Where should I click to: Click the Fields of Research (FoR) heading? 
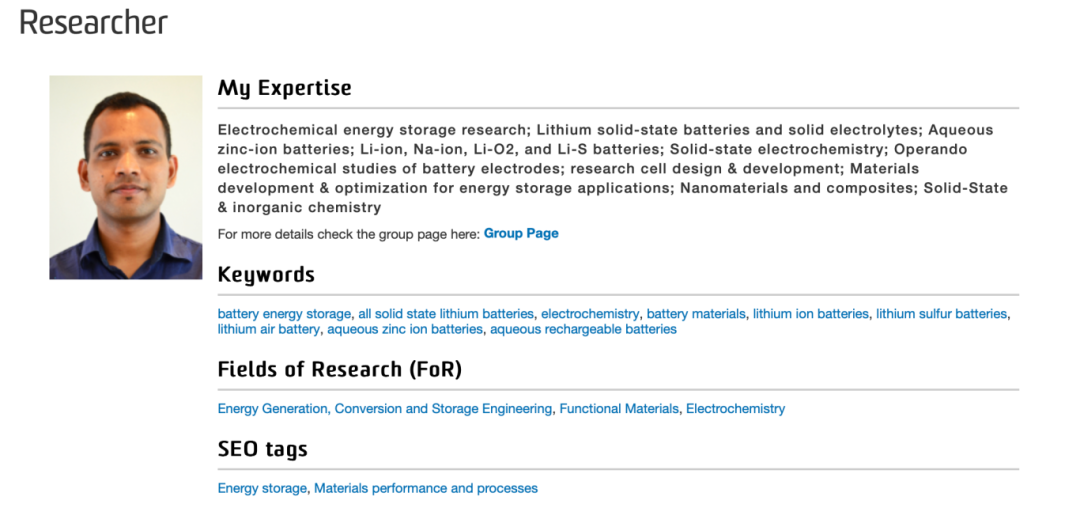coord(340,370)
